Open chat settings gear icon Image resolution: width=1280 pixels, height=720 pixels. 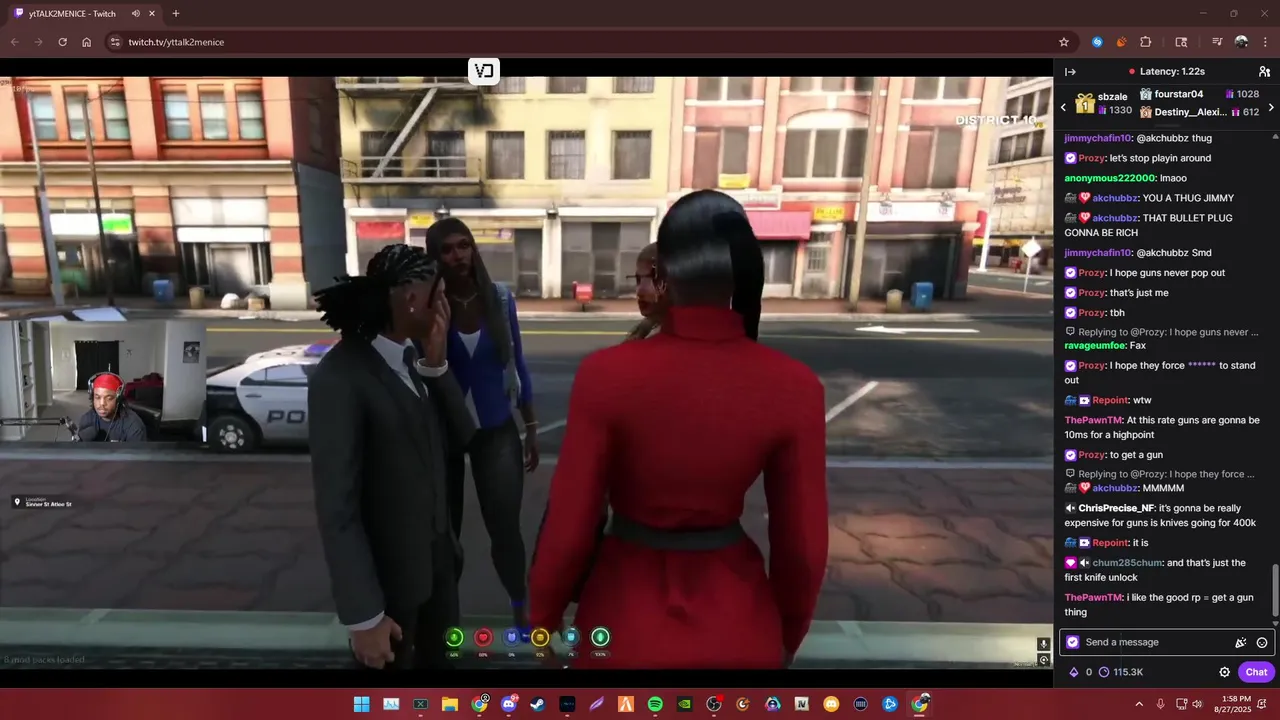[x=1224, y=672]
